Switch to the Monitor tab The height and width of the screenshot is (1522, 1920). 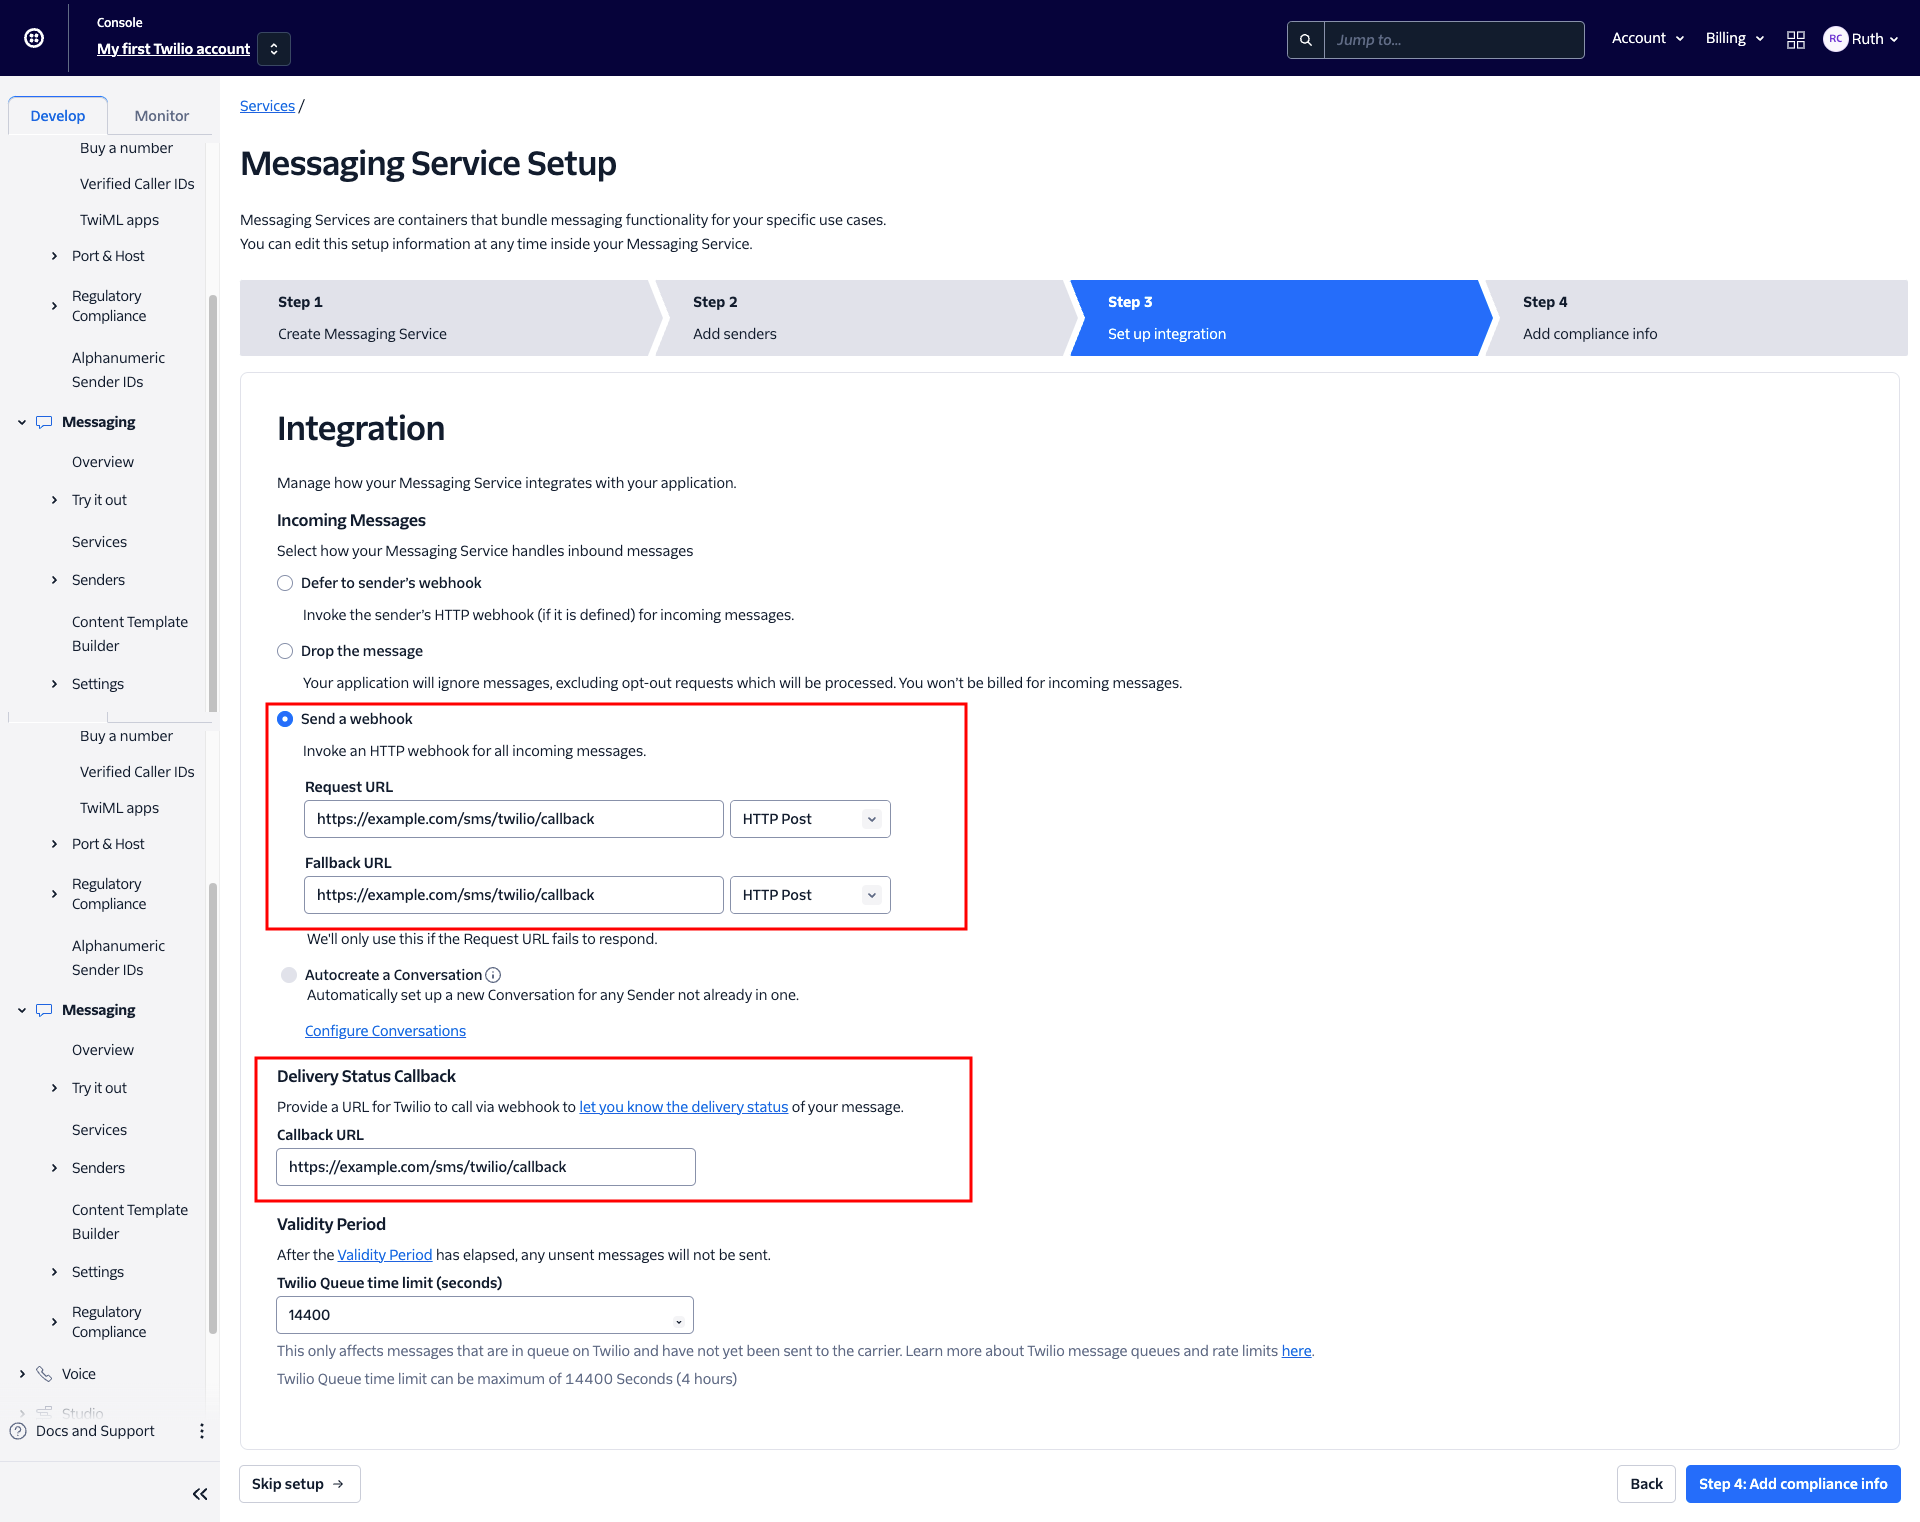[x=161, y=116]
